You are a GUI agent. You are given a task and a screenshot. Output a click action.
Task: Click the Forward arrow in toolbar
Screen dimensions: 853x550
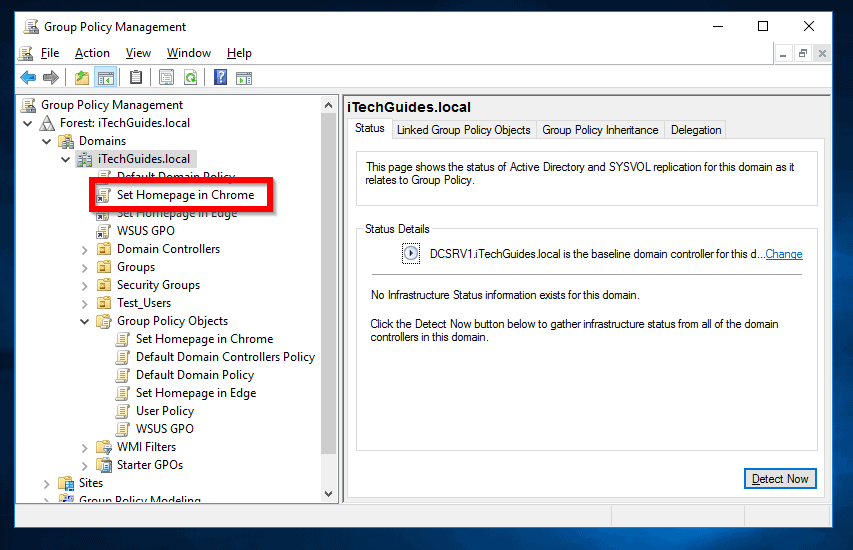pos(51,78)
